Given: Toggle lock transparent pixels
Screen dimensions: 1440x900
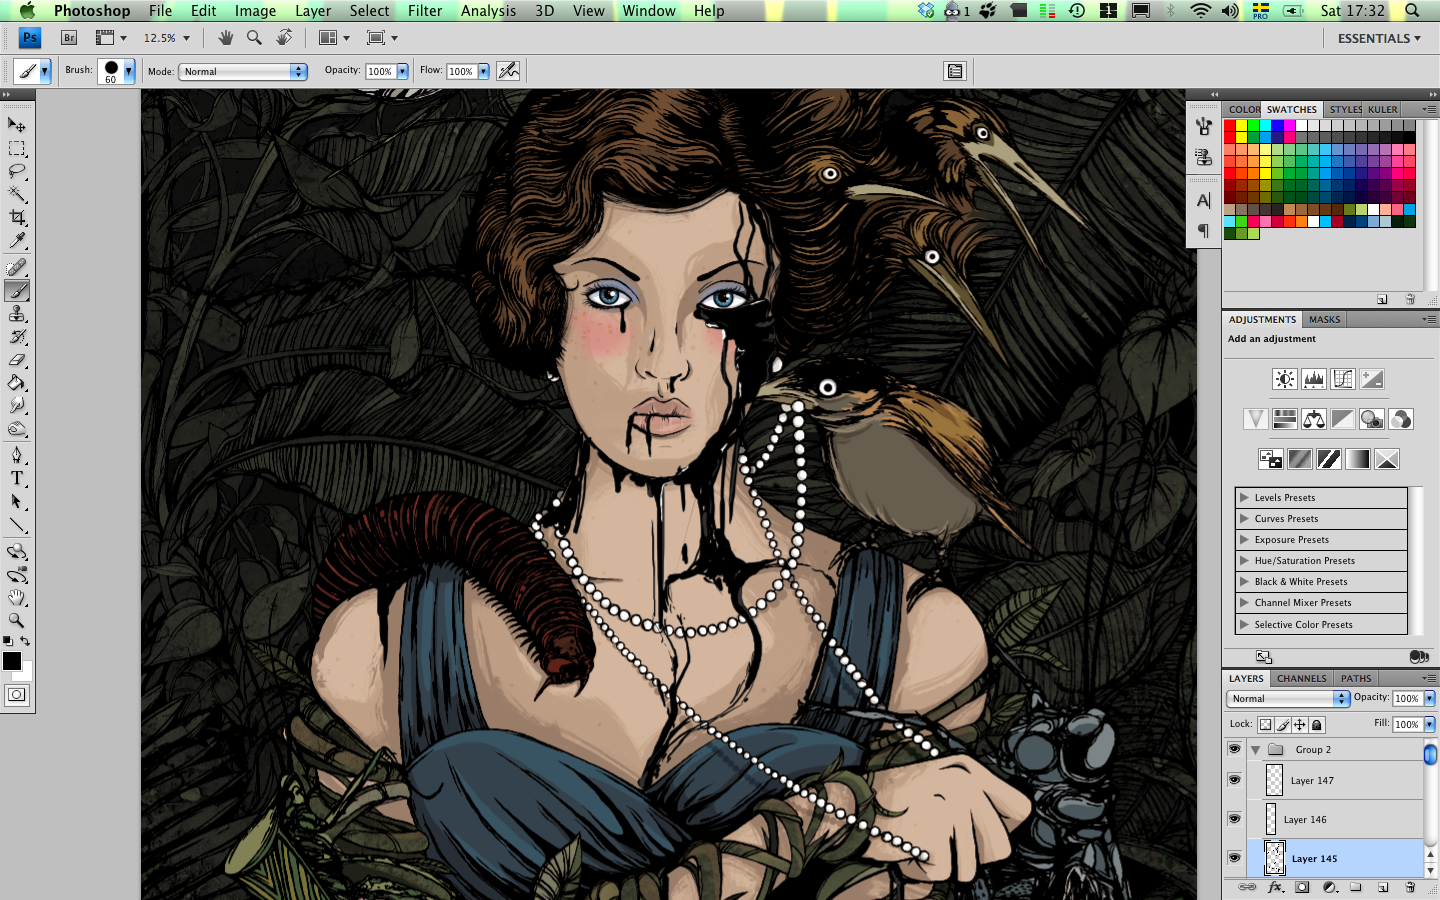Looking at the screenshot, I should 1266,725.
